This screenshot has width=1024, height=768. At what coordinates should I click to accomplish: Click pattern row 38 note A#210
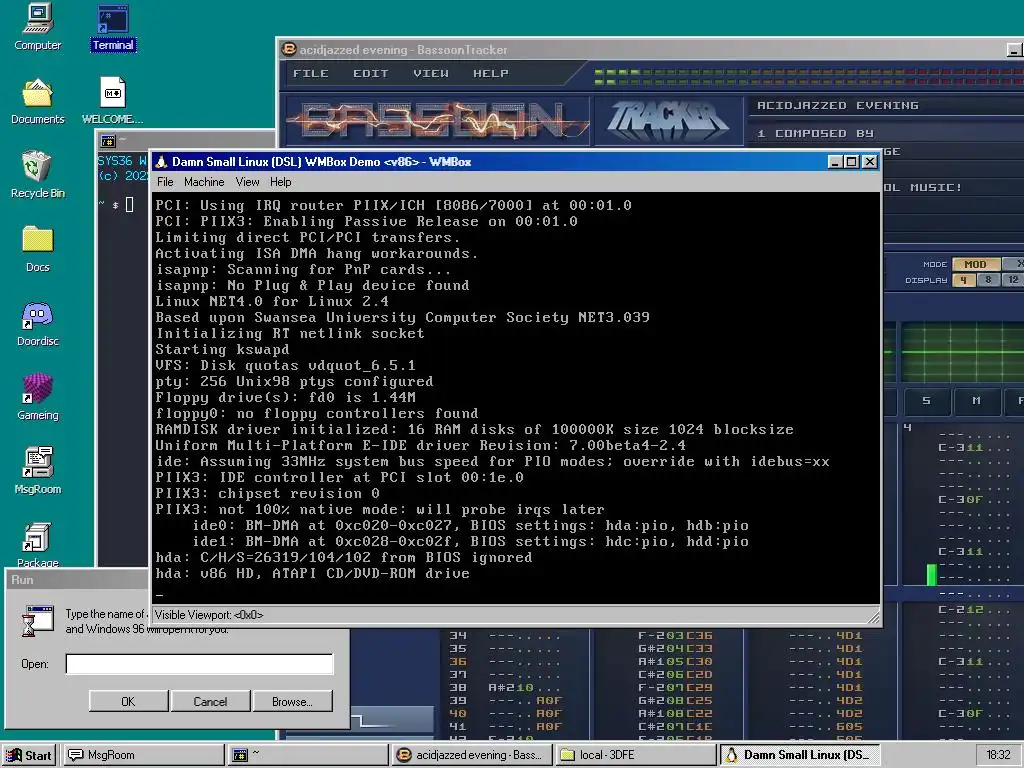coord(524,687)
